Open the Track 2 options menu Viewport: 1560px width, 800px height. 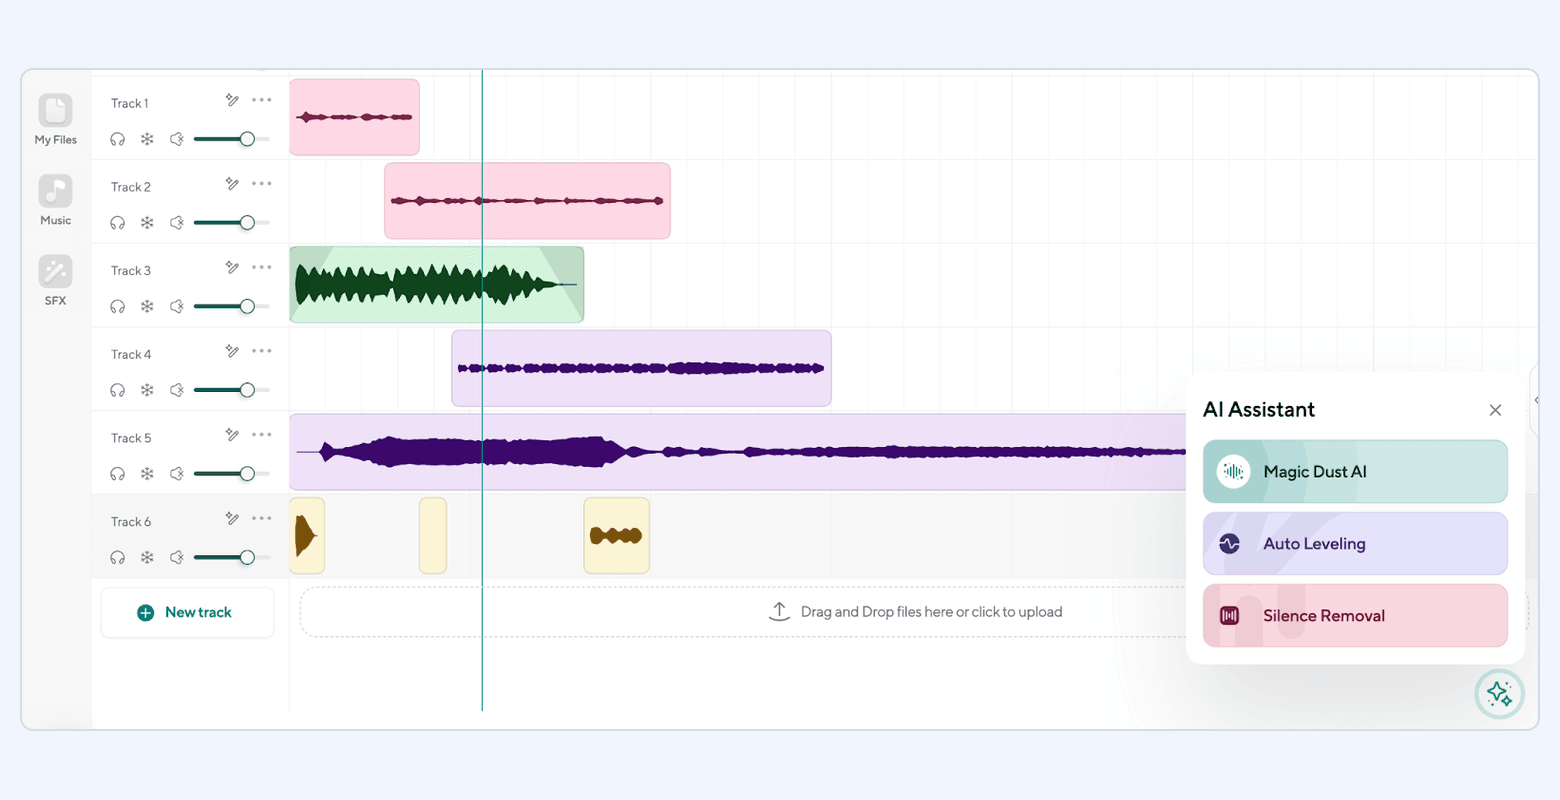click(x=261, y=183)
